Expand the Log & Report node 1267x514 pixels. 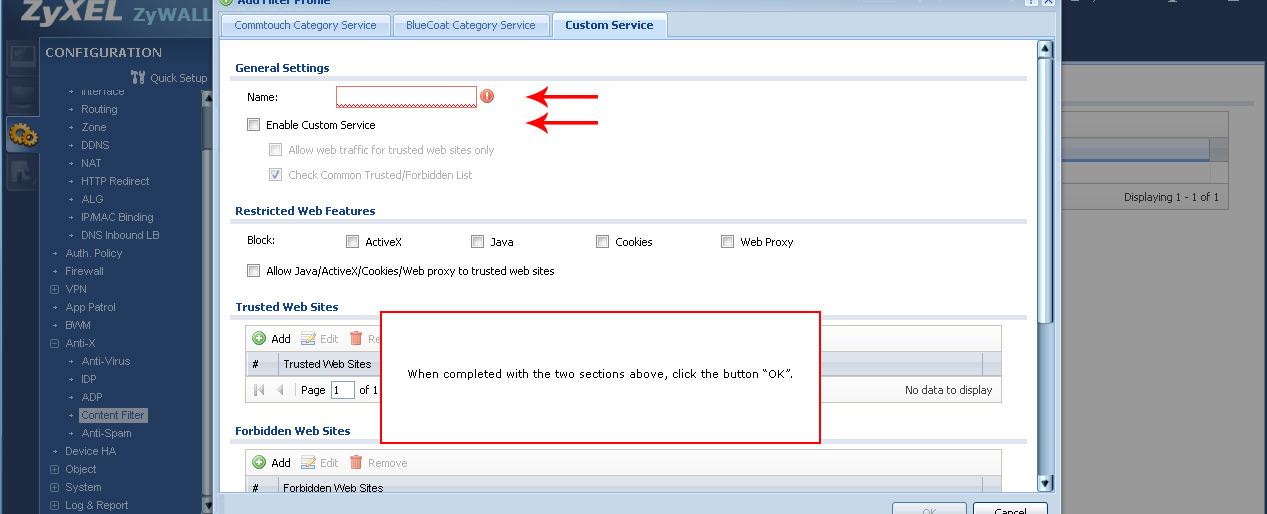click(x=55, y=505)
